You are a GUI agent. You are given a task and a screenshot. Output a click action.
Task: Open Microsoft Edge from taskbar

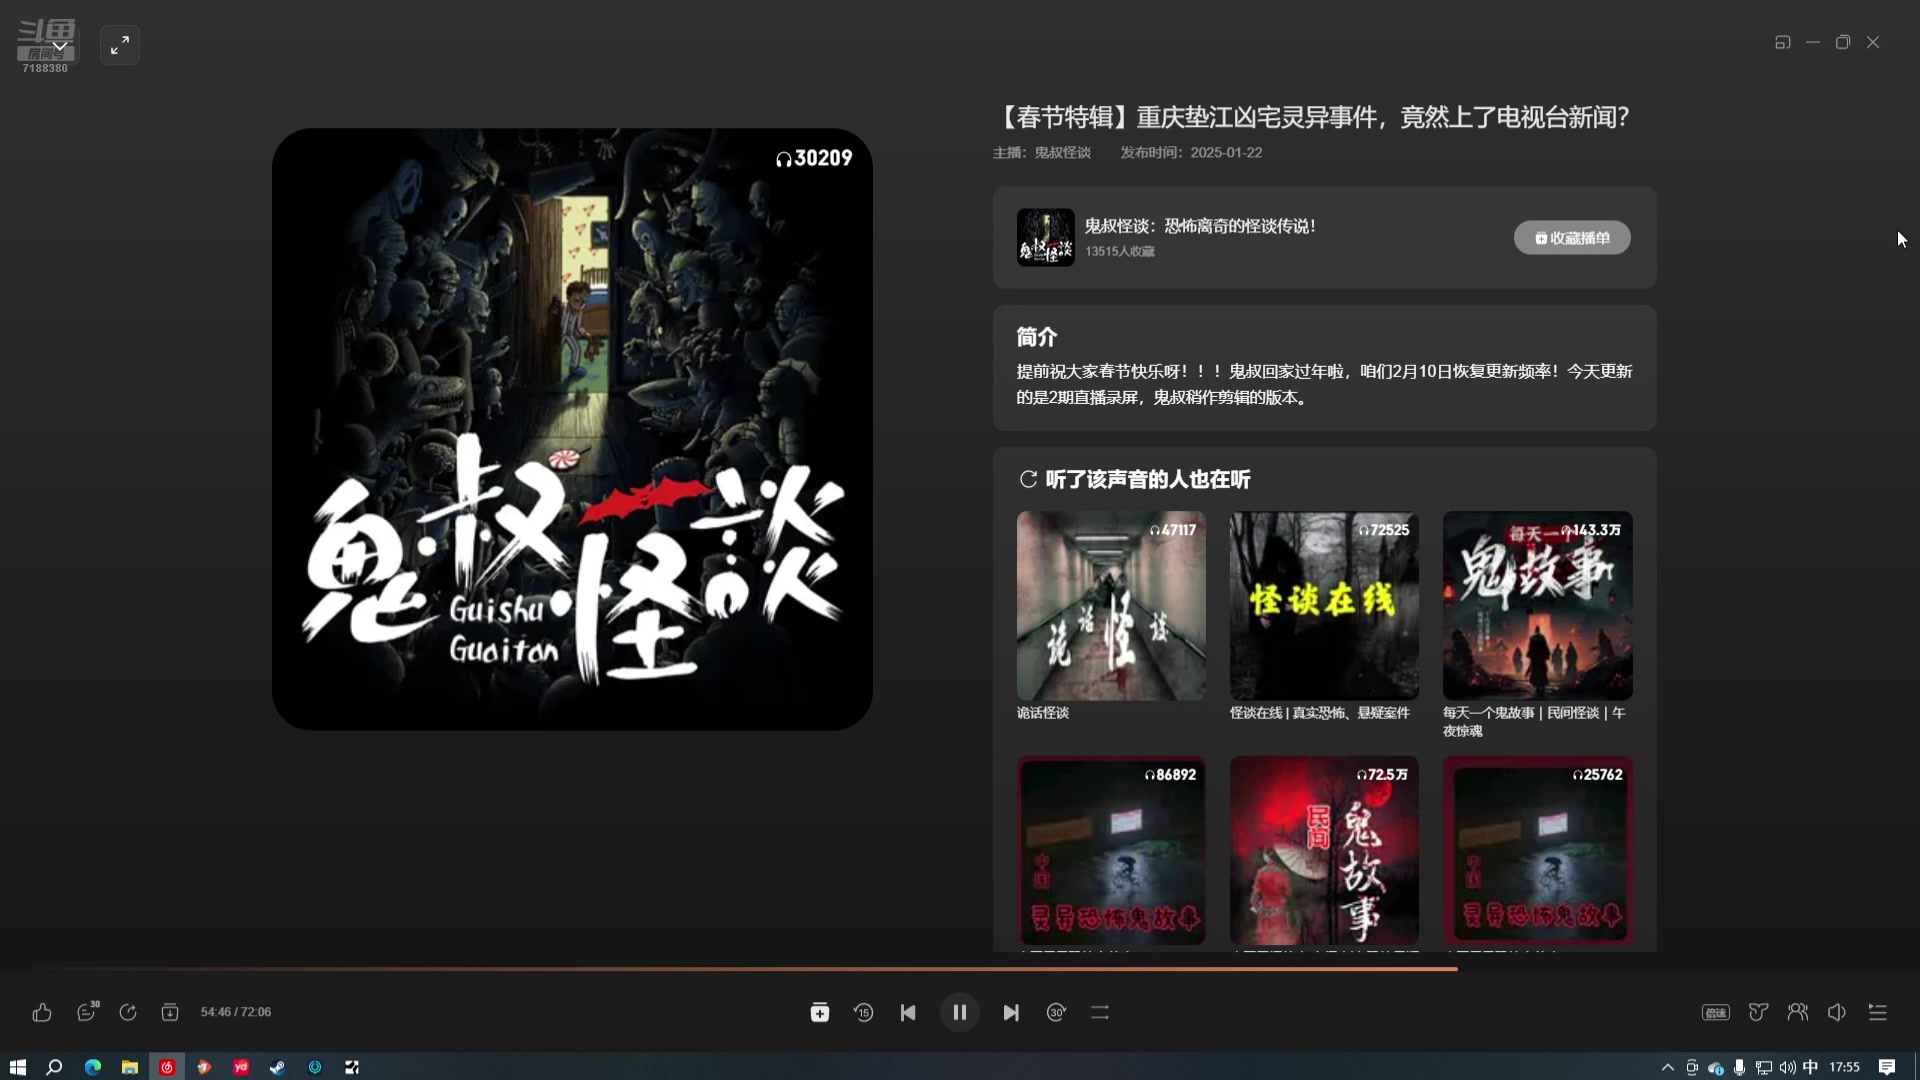[92, 1067]
